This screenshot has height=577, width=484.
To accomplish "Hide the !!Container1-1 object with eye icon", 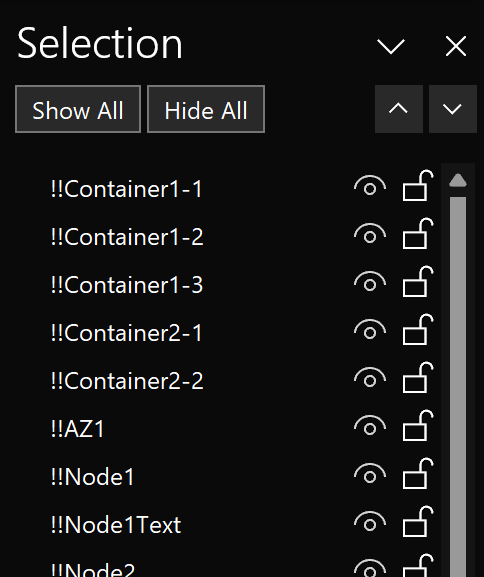I will [x=370, y=186].
